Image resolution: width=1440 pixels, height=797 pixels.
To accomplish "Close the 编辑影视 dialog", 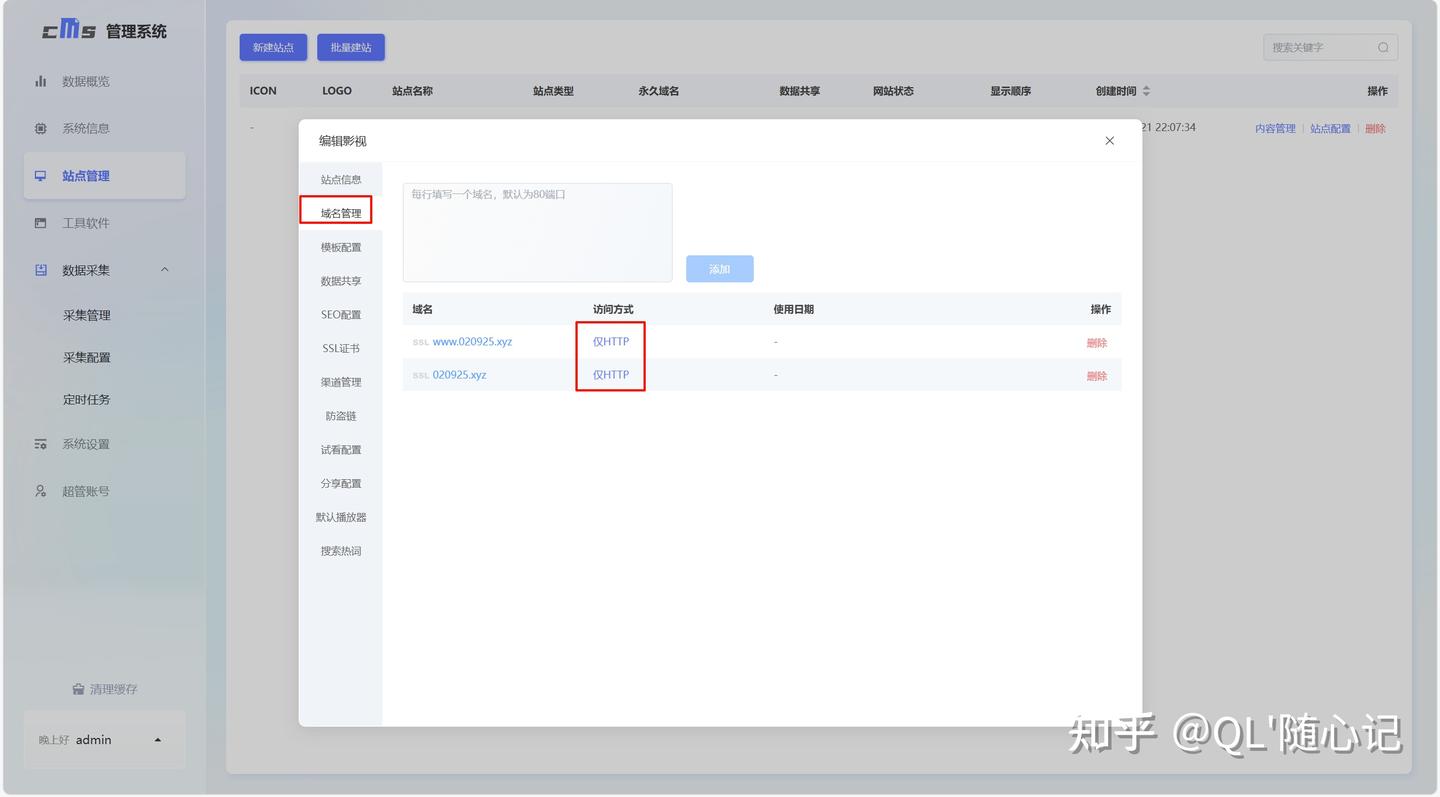I will (1109, 141).
